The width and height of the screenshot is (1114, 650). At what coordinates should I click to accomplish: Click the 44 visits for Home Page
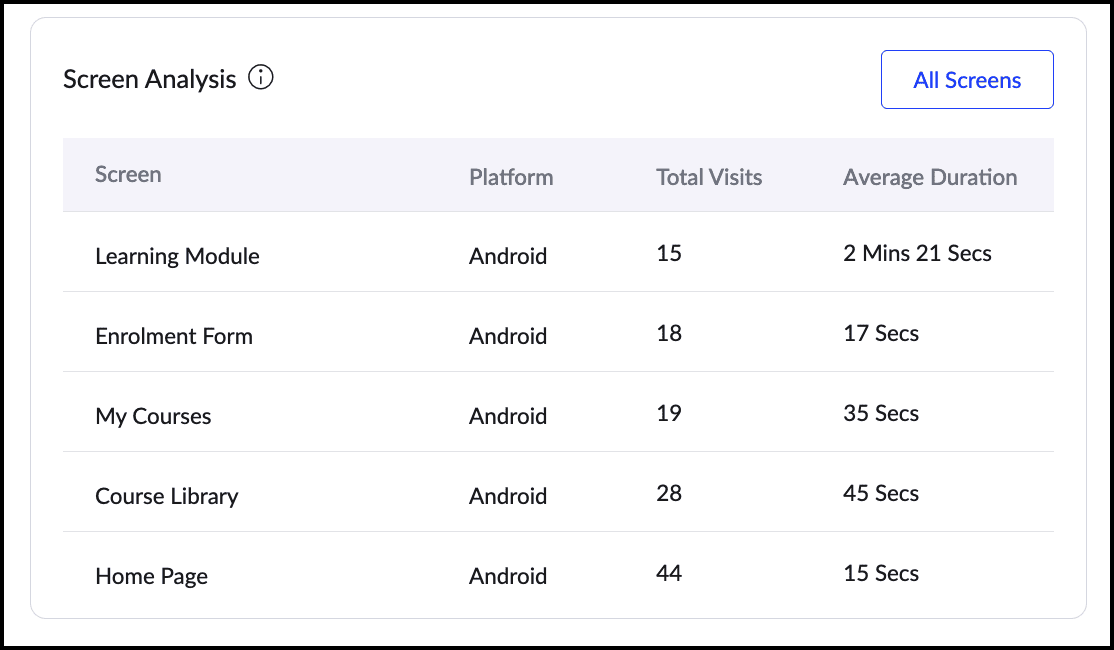point(669,574)
